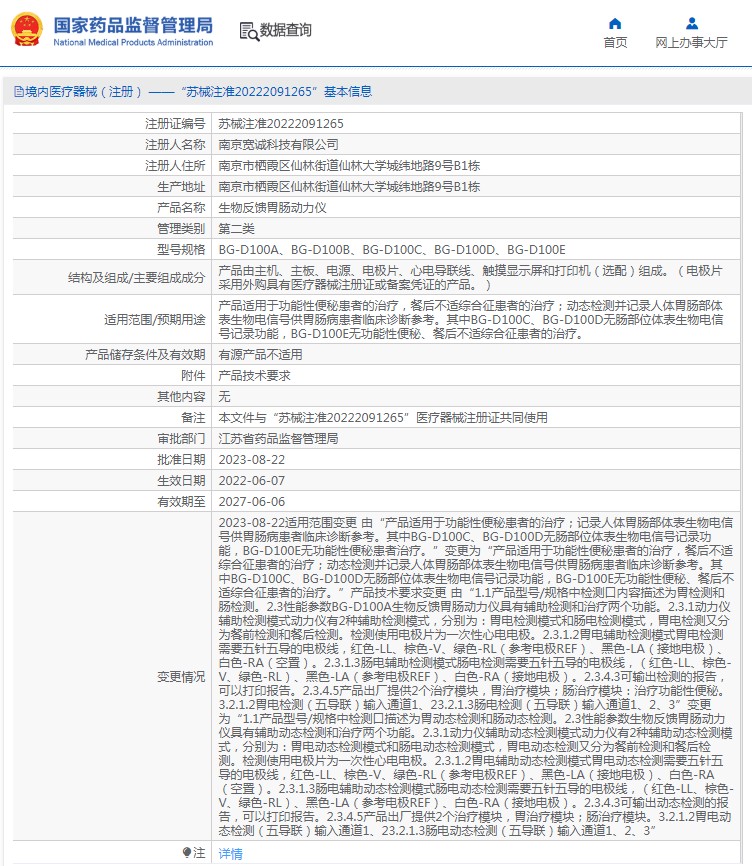Click the 批准日期 label

click(x=181, y=460)
